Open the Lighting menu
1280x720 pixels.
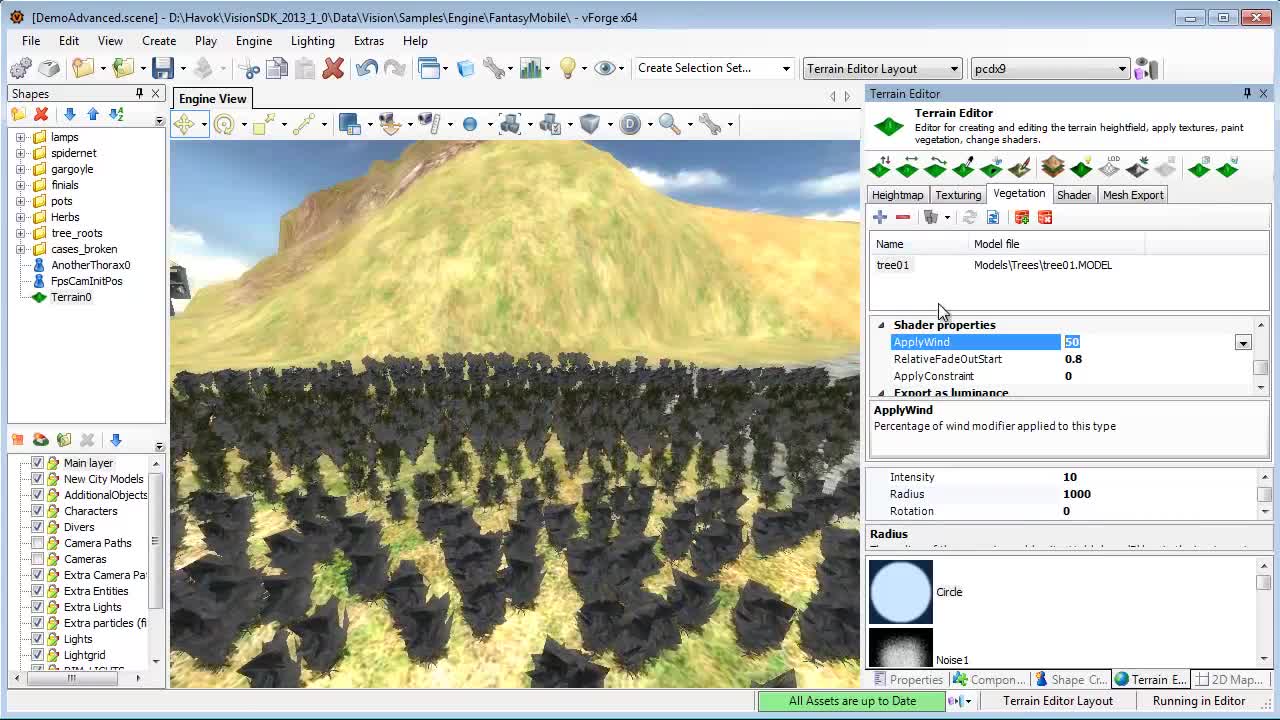coord(312,41)
